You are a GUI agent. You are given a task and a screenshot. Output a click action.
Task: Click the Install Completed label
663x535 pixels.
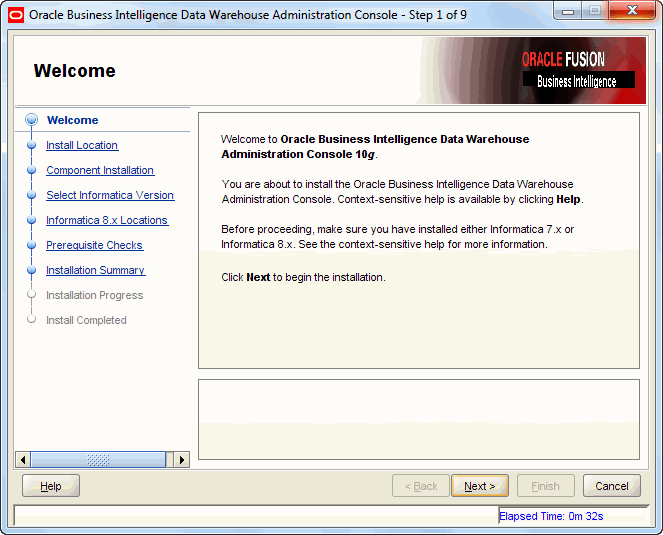[x=86, y=320]
